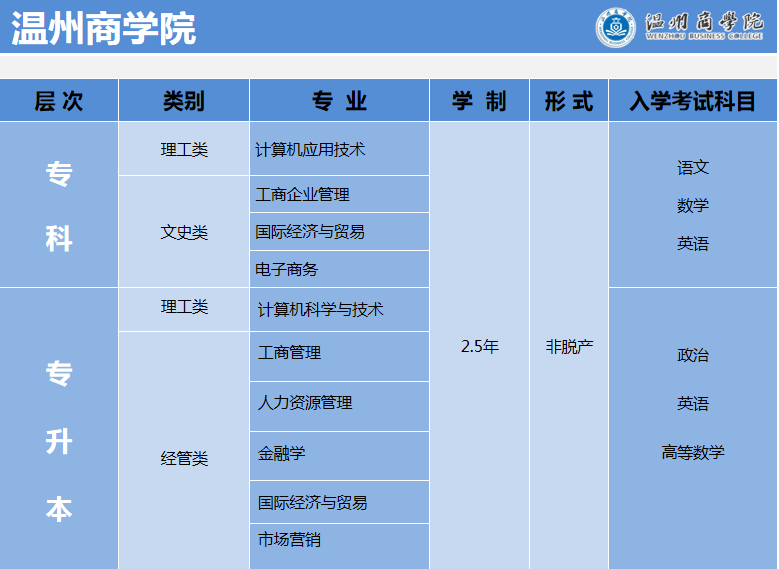
Task: Click the 学制 column header
Action: 479,101
